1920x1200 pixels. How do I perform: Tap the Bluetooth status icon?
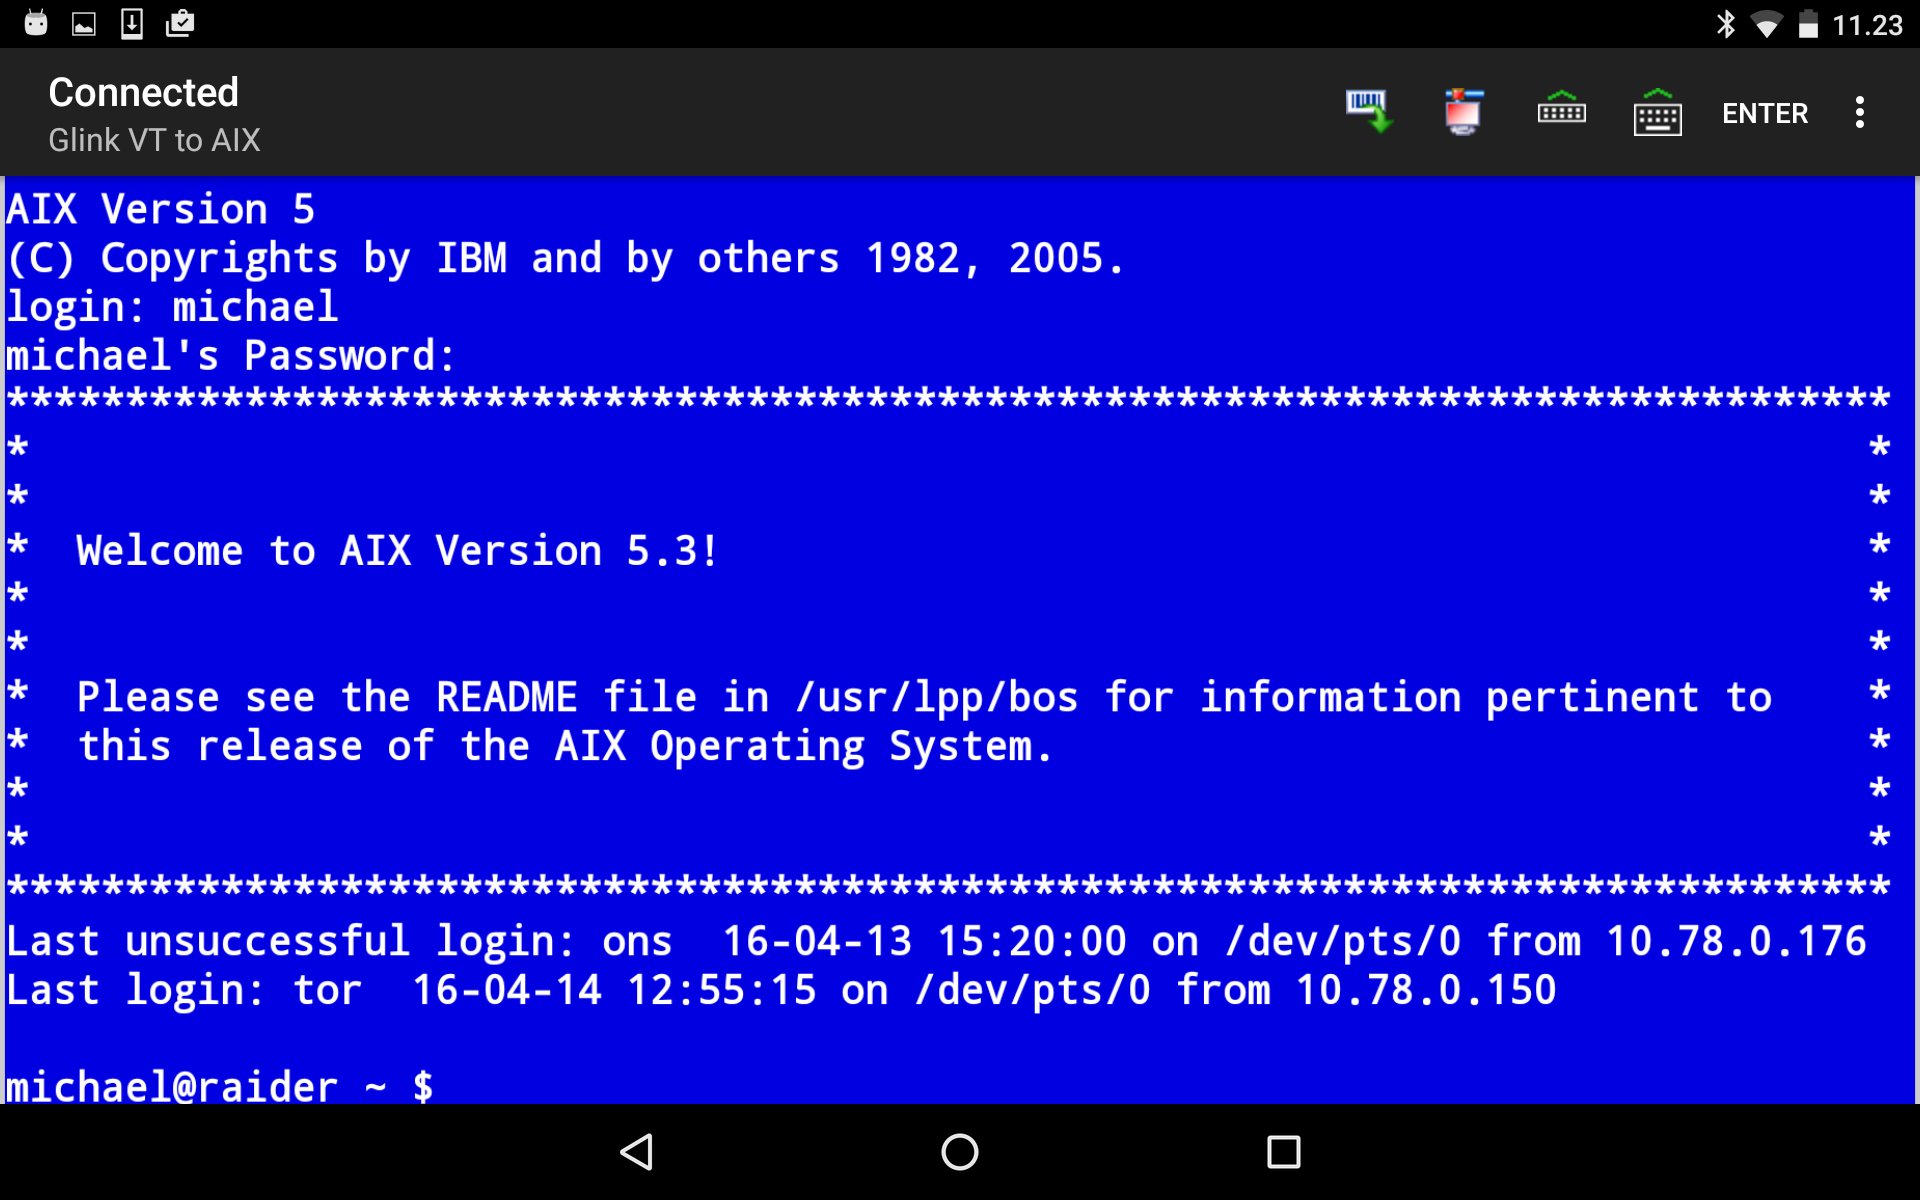click(1725, 24)
